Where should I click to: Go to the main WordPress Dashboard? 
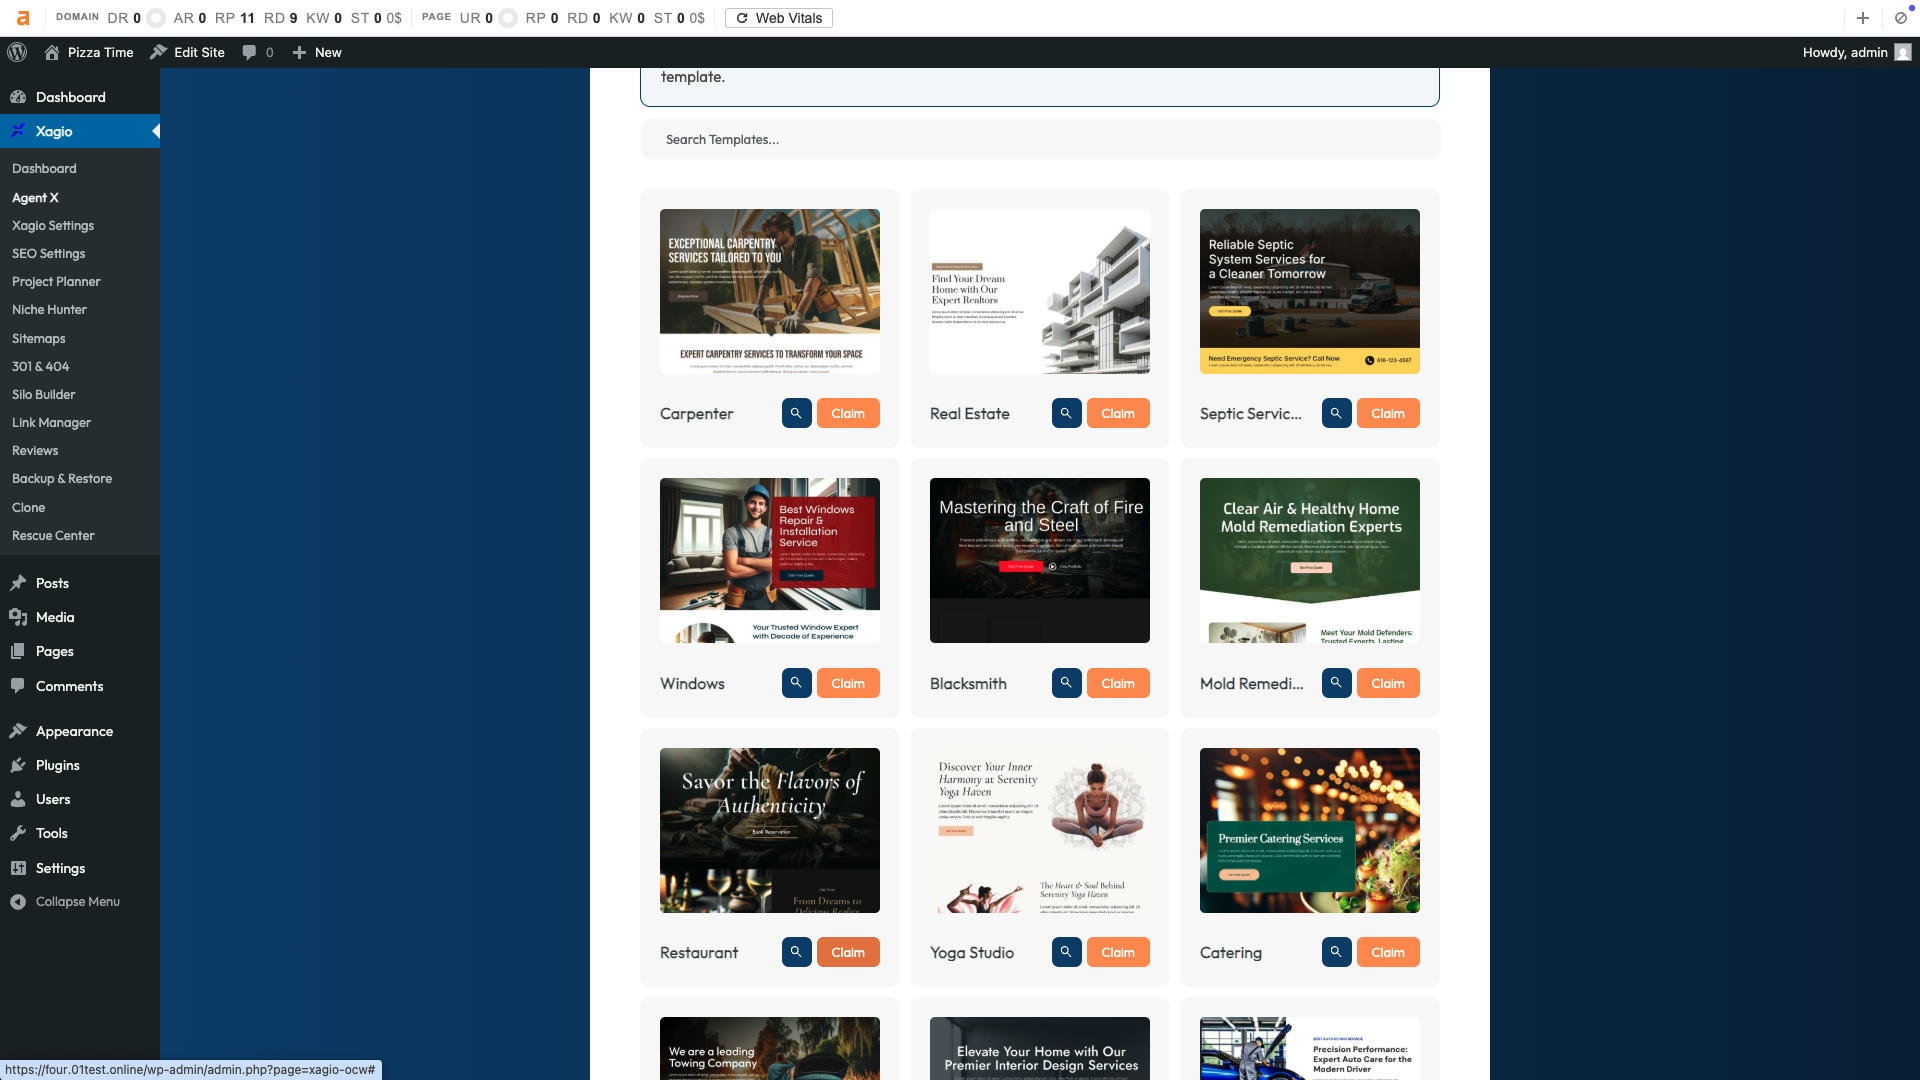click(x=80, y=97)
